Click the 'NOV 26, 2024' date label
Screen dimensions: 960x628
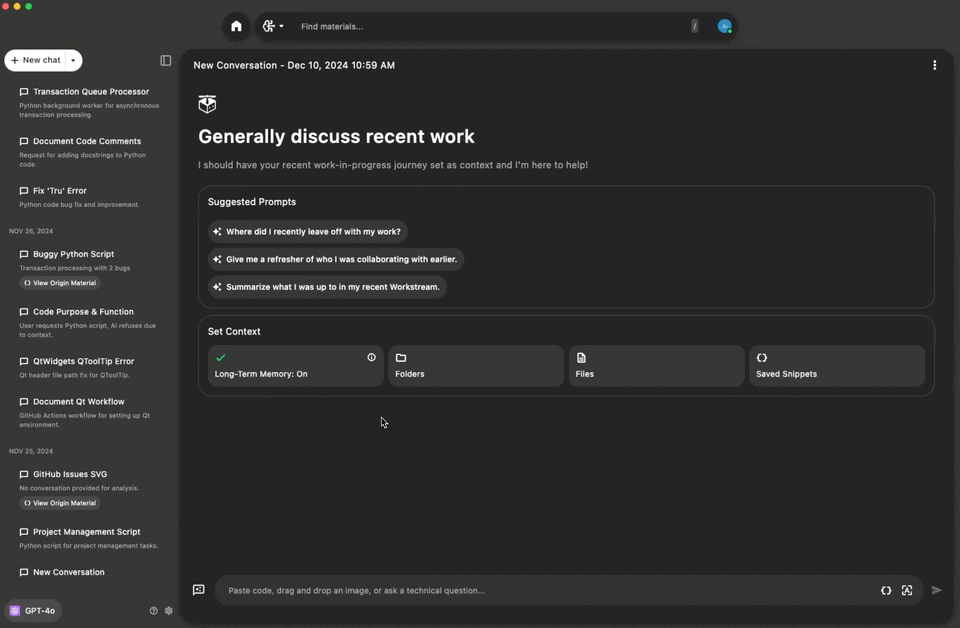31,231
